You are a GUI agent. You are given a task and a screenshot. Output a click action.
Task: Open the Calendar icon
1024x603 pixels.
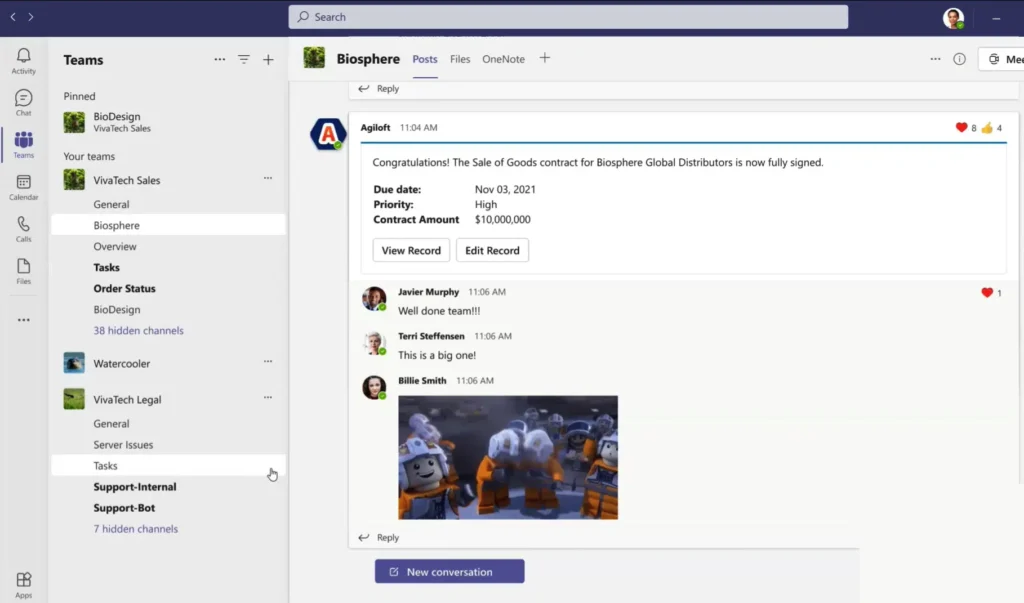[x=24, y=187]
